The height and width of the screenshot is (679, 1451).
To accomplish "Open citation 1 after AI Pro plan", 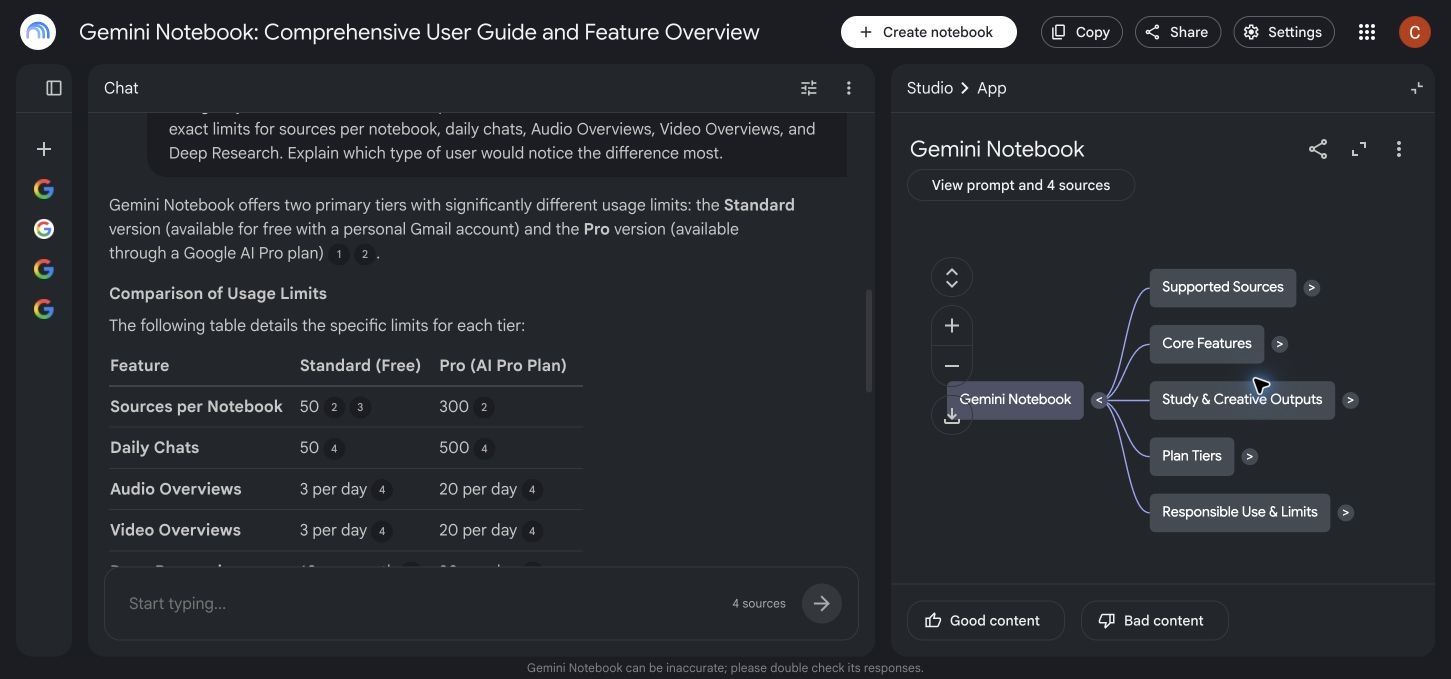I will (x=339, y=254).
